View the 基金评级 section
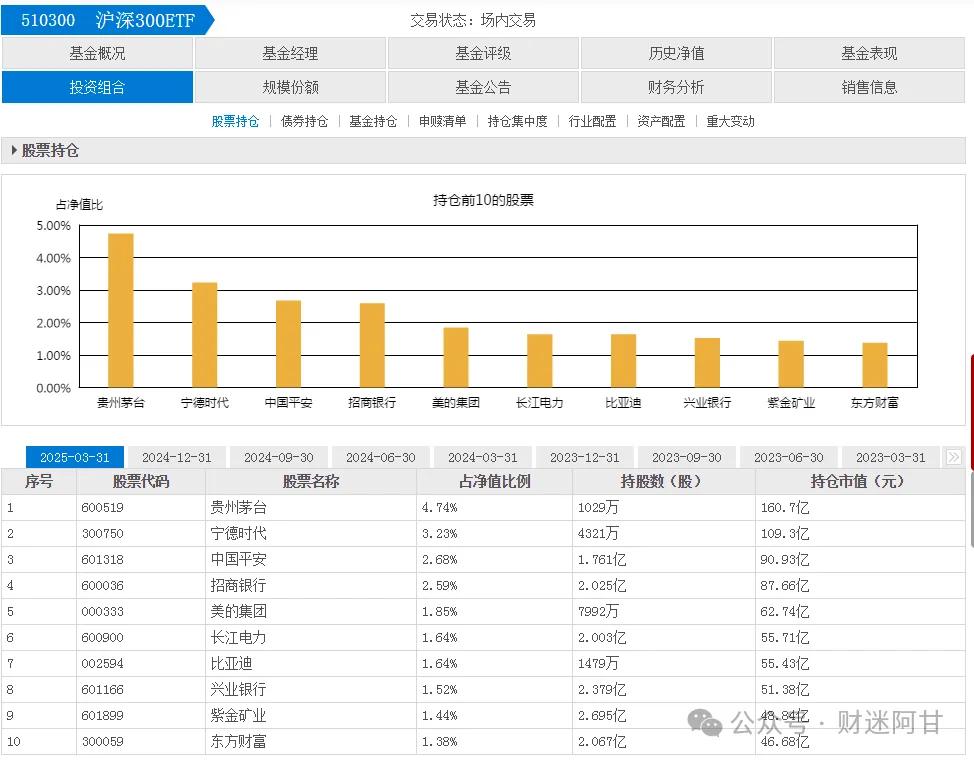This screenshot has height=761, width=974. [x=484, y=53]
